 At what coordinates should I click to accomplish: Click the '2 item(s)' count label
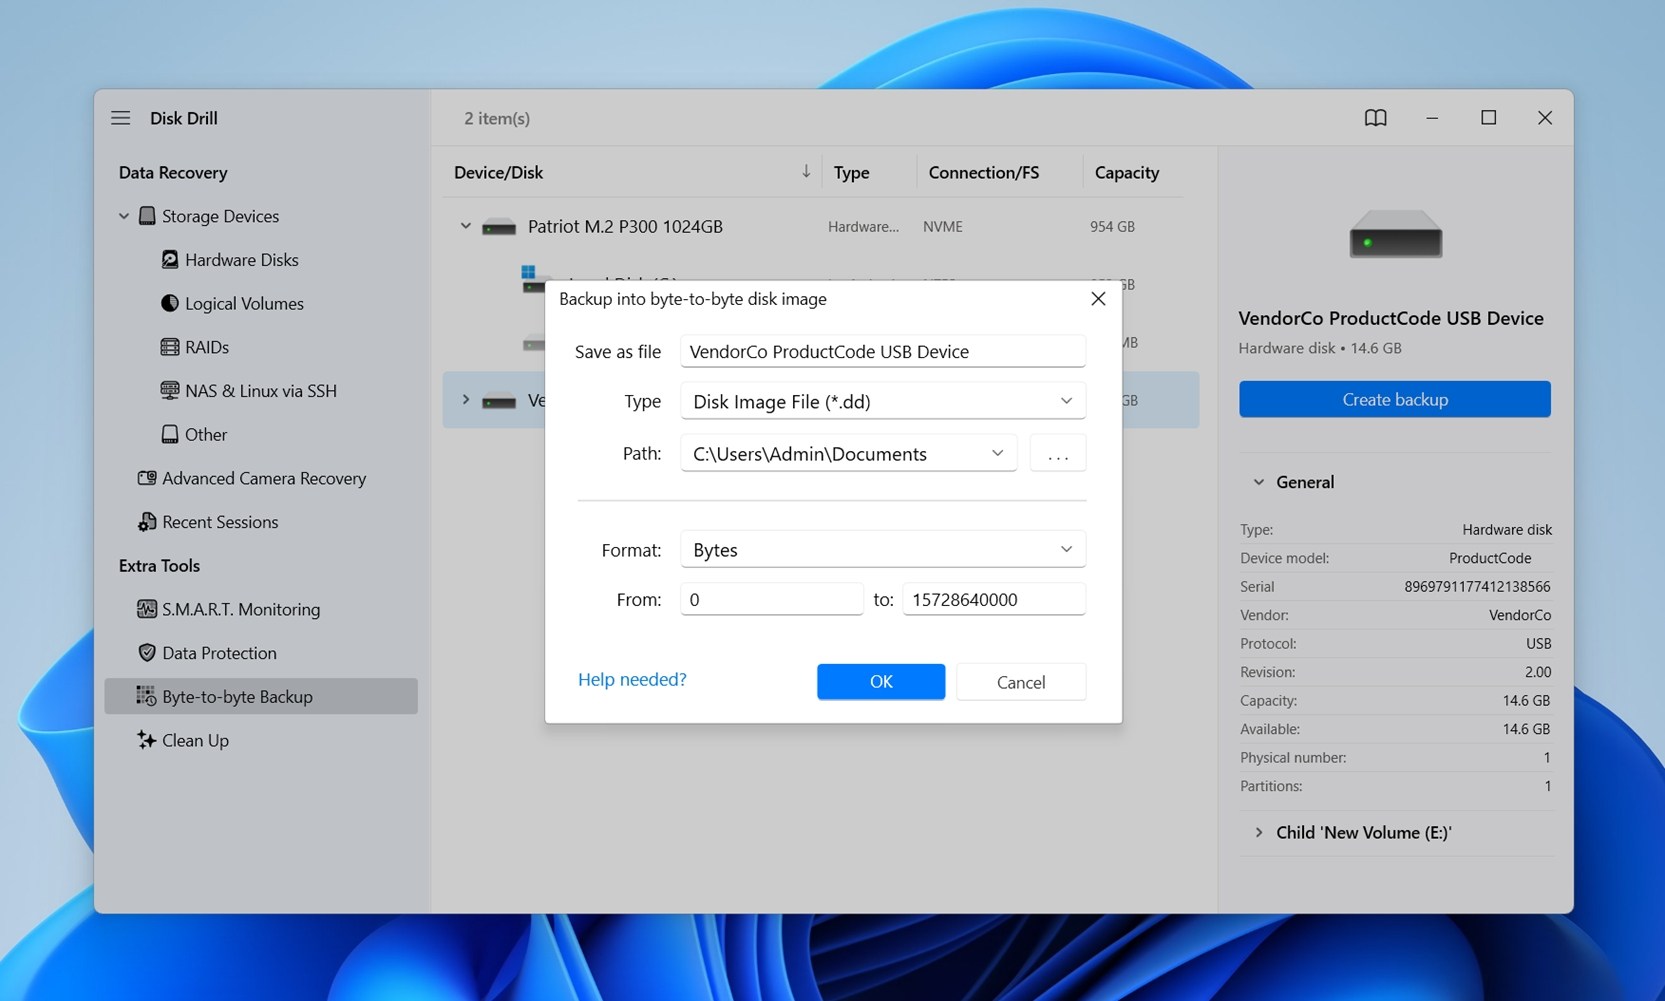[x=497, y=118]
